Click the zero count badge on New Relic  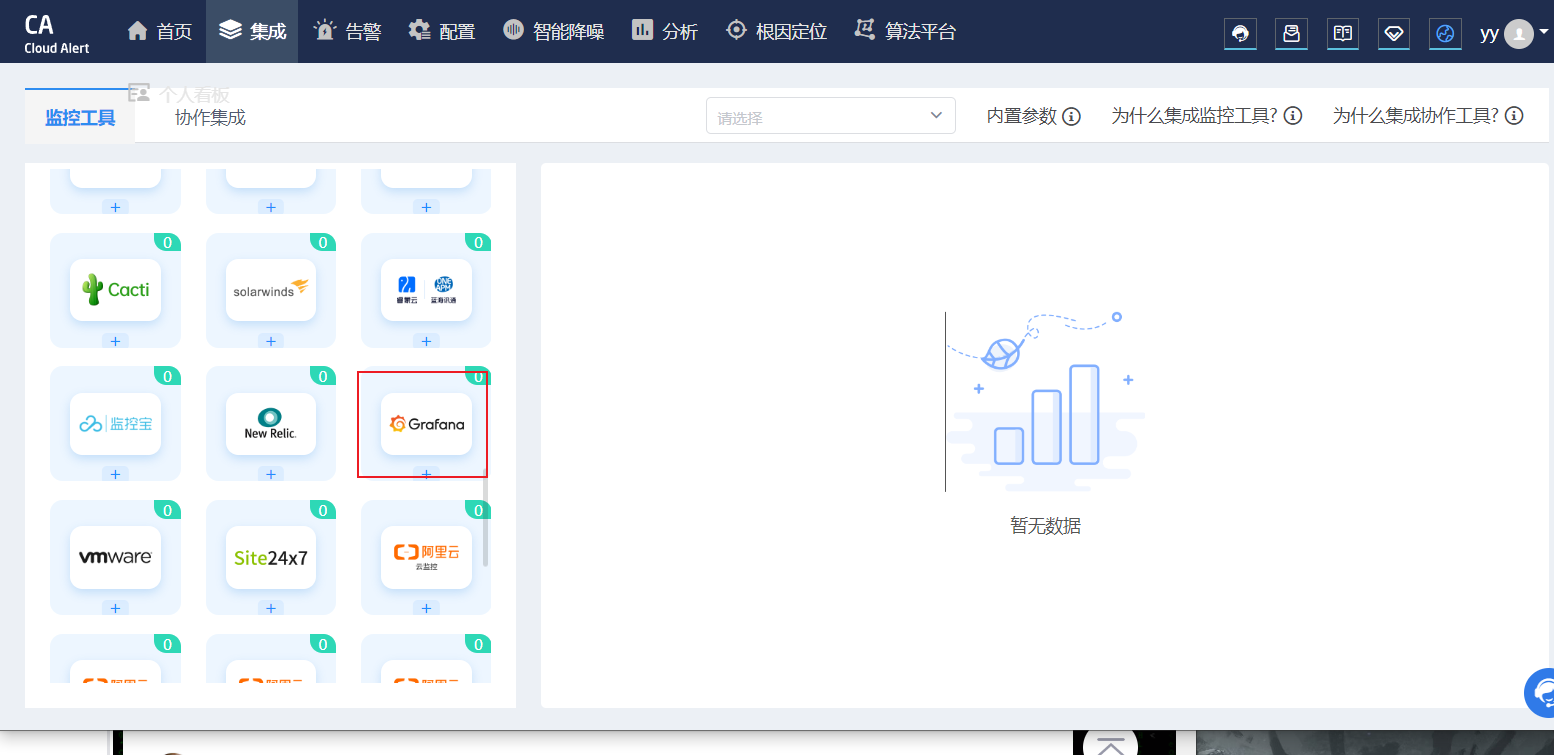[323, 377]
